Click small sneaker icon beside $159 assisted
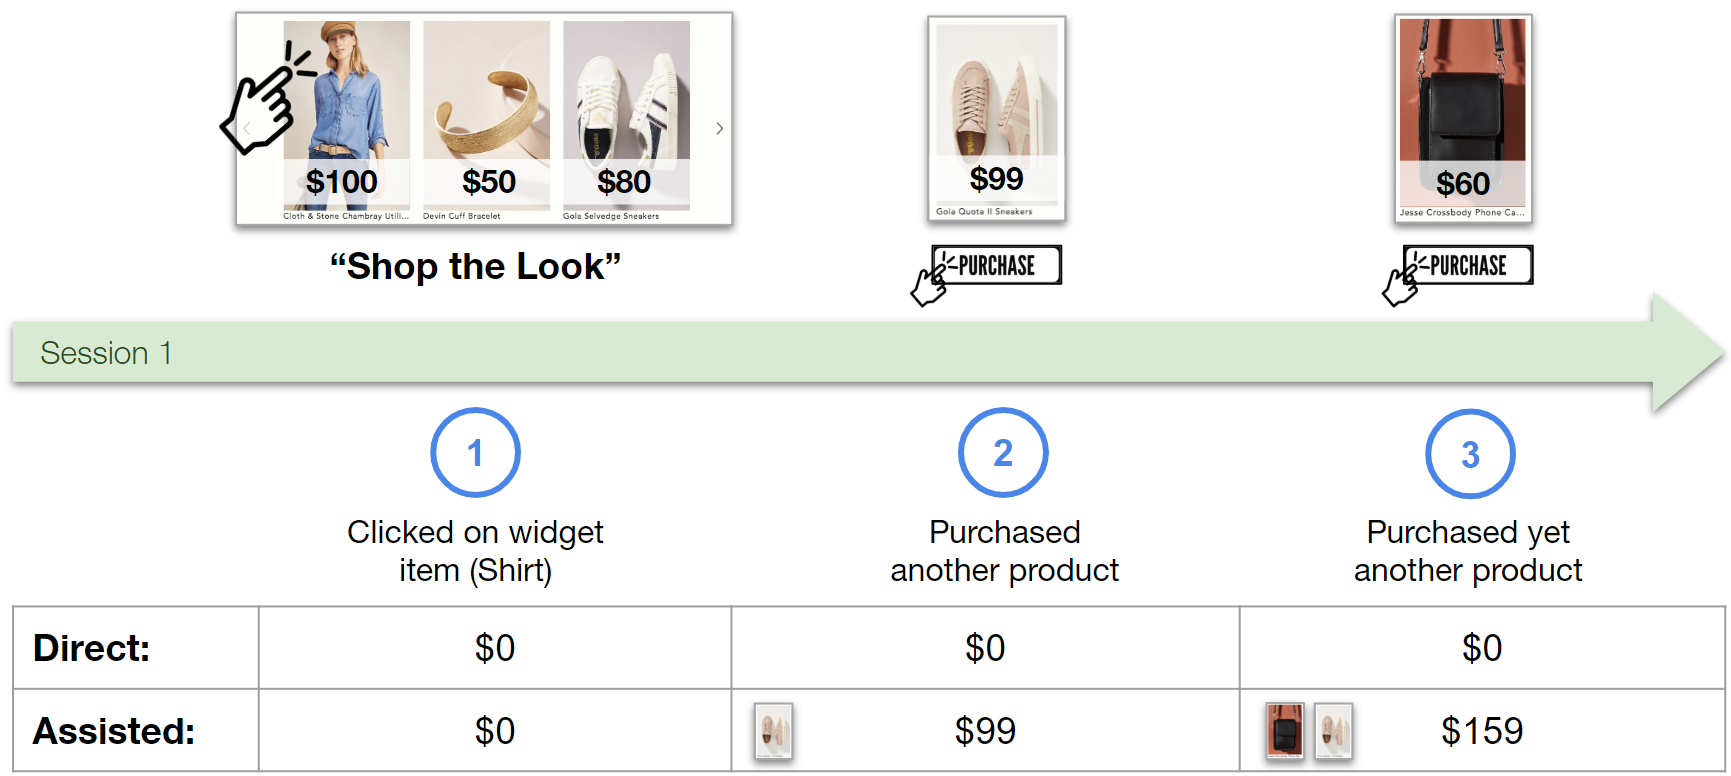Image resolution: width=1731 pixels, height=776 pixels. pyautogui.click(x=1332, y=731)
